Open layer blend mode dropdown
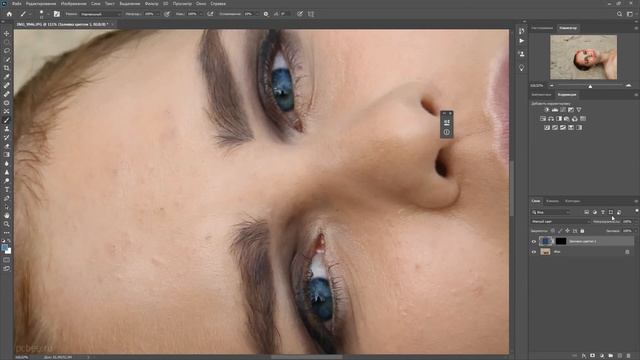 [560, 222]
